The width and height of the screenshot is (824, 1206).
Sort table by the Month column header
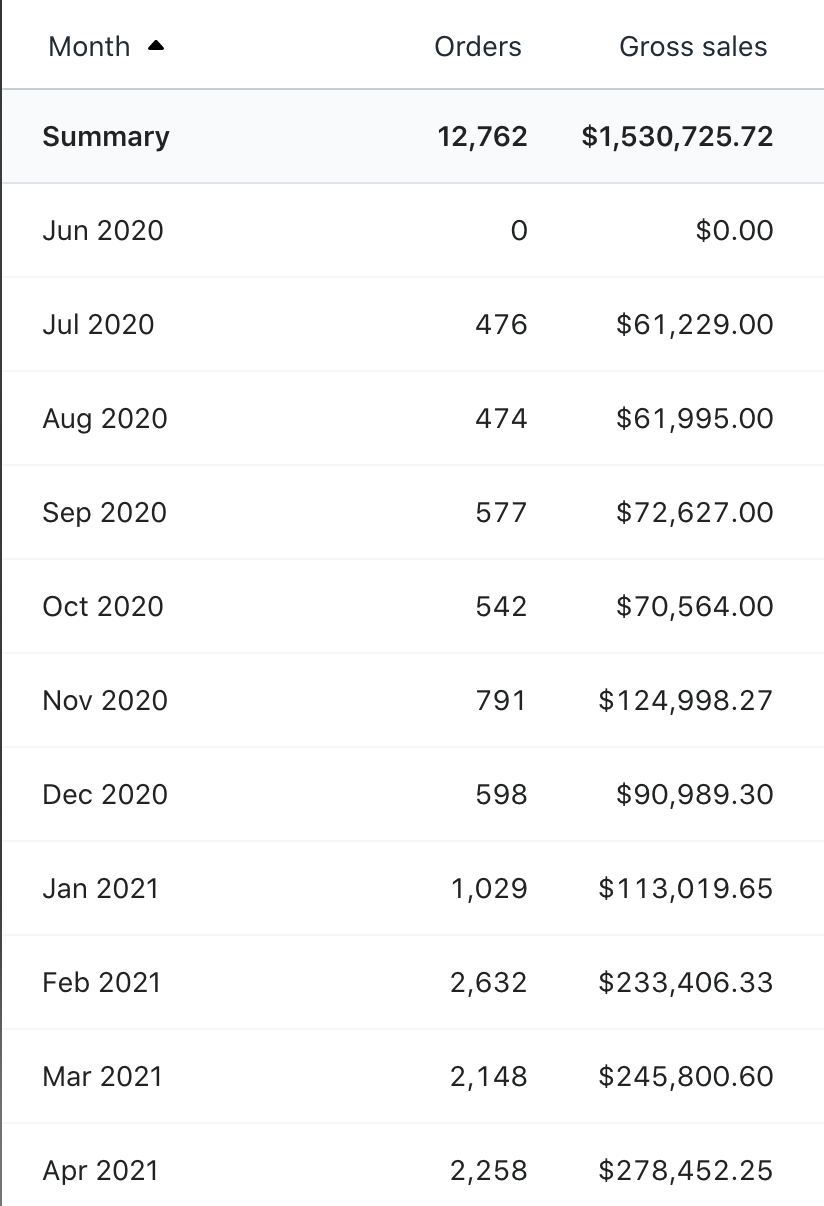[89, 47]
